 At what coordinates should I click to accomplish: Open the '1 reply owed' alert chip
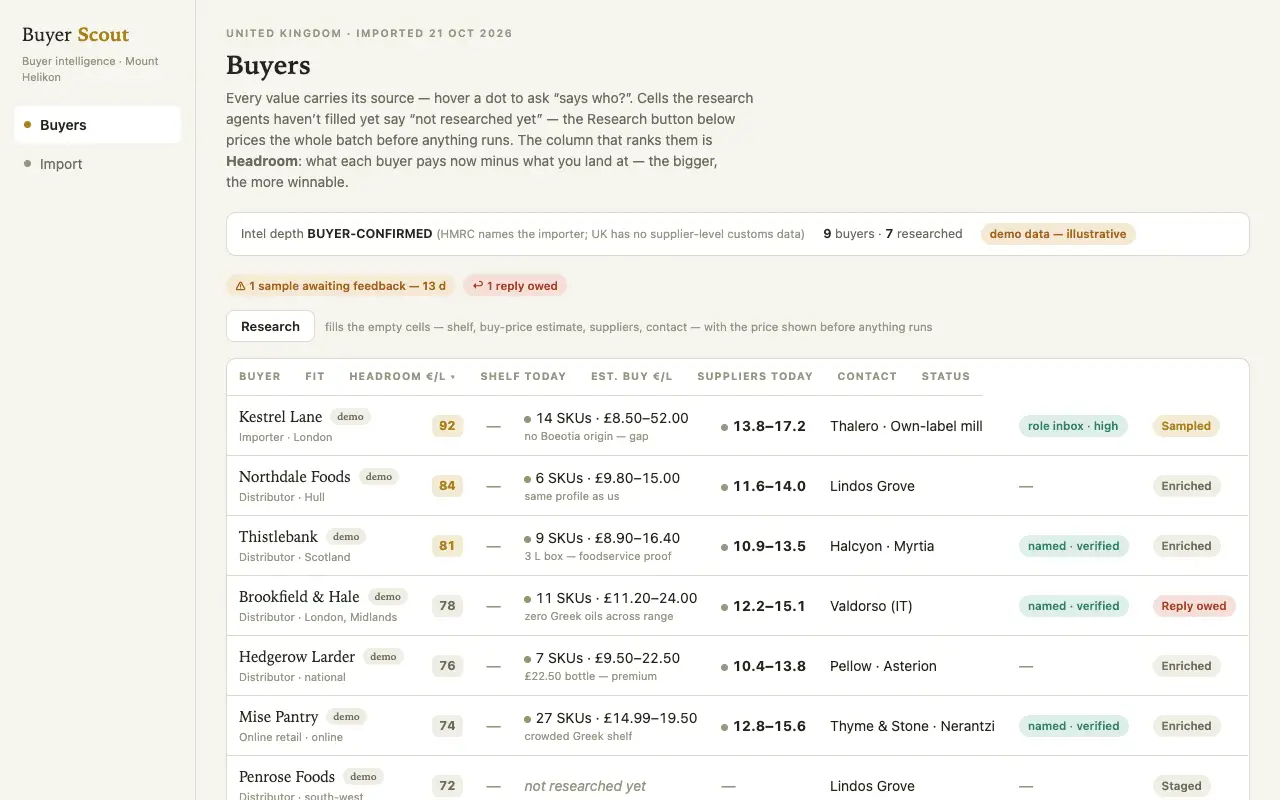coord(515,286)
